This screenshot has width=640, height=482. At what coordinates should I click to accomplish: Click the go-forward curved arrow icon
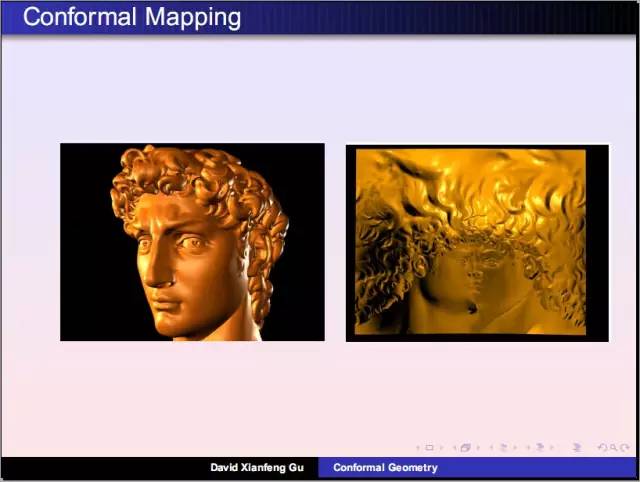coord(624,448)
